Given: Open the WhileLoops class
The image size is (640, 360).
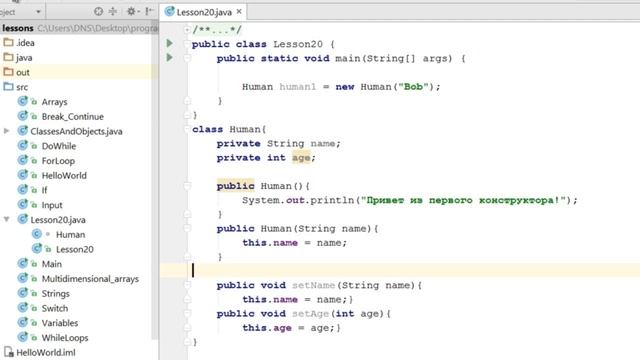Looking at the screenshot, I should (65, 337).
